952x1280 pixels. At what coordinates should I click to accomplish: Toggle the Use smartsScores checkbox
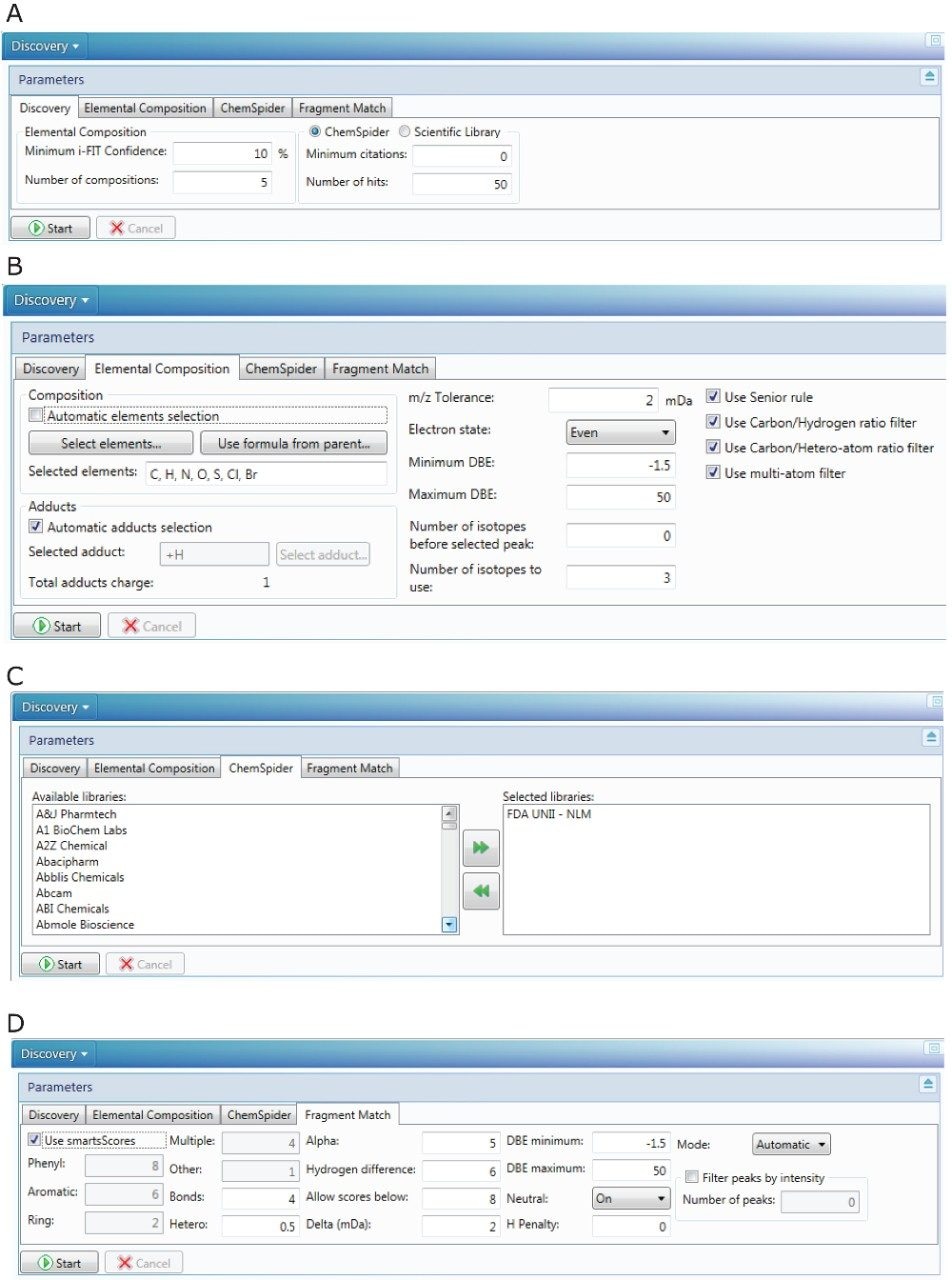coord(35,1139)
